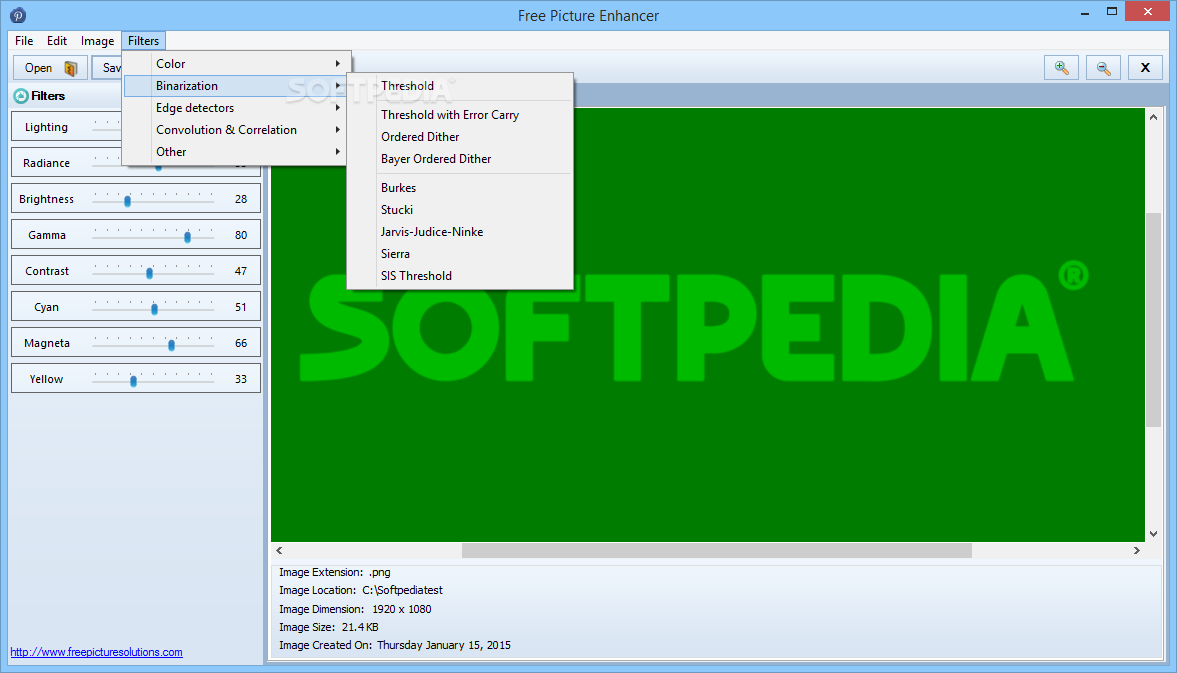Choose Jarvis-Judice-Ninke filter

coord(460,231)
